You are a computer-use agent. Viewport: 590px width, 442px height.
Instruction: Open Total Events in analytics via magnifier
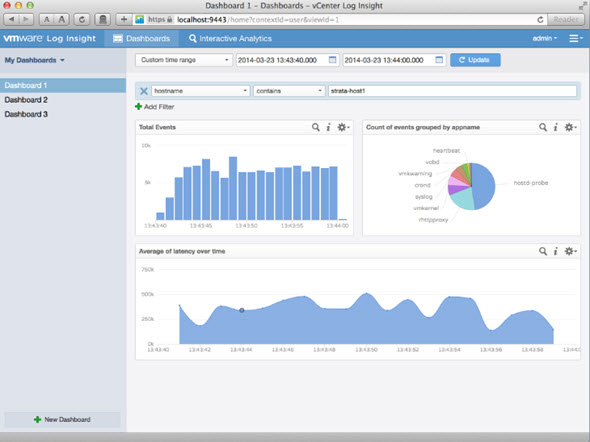(316, 127)
